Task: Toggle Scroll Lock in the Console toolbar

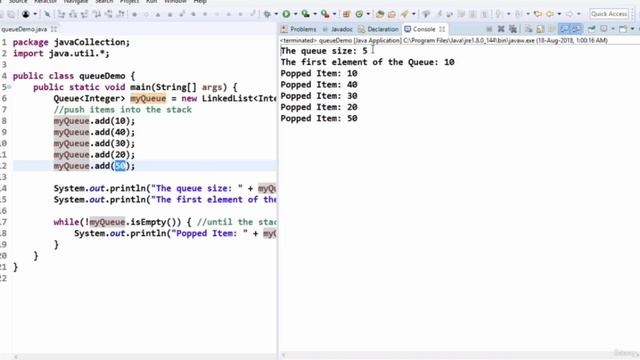Action: pyautogui.click(x=540, y=29)
